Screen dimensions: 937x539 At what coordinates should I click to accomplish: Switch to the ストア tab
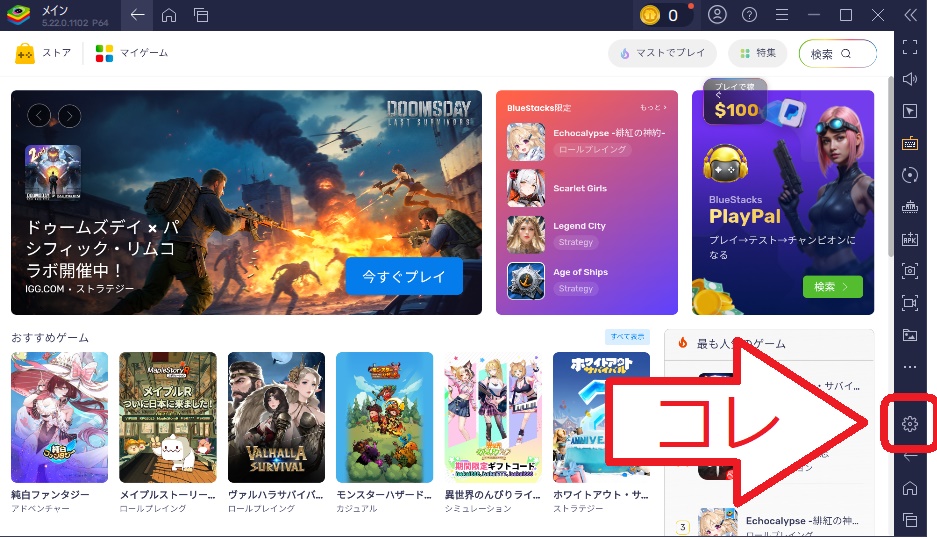44,53
